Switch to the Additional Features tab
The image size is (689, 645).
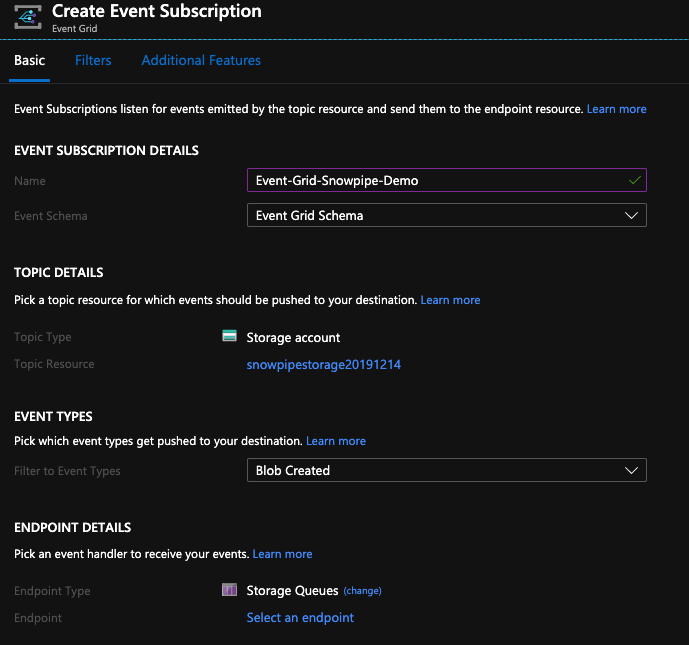tap(201, 60)
